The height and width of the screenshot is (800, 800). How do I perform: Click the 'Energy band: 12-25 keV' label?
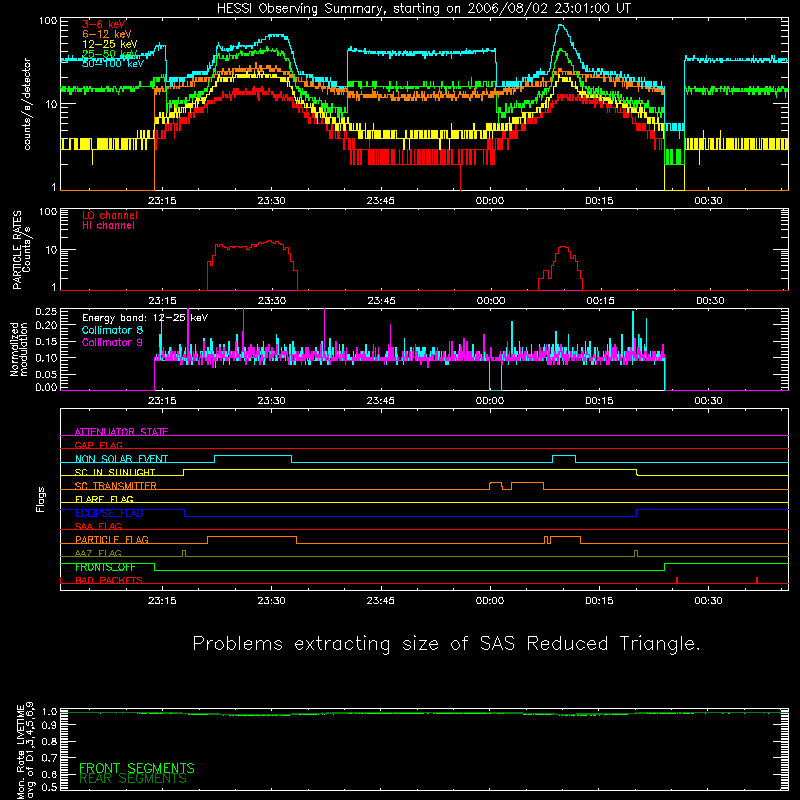pos(145,318)
